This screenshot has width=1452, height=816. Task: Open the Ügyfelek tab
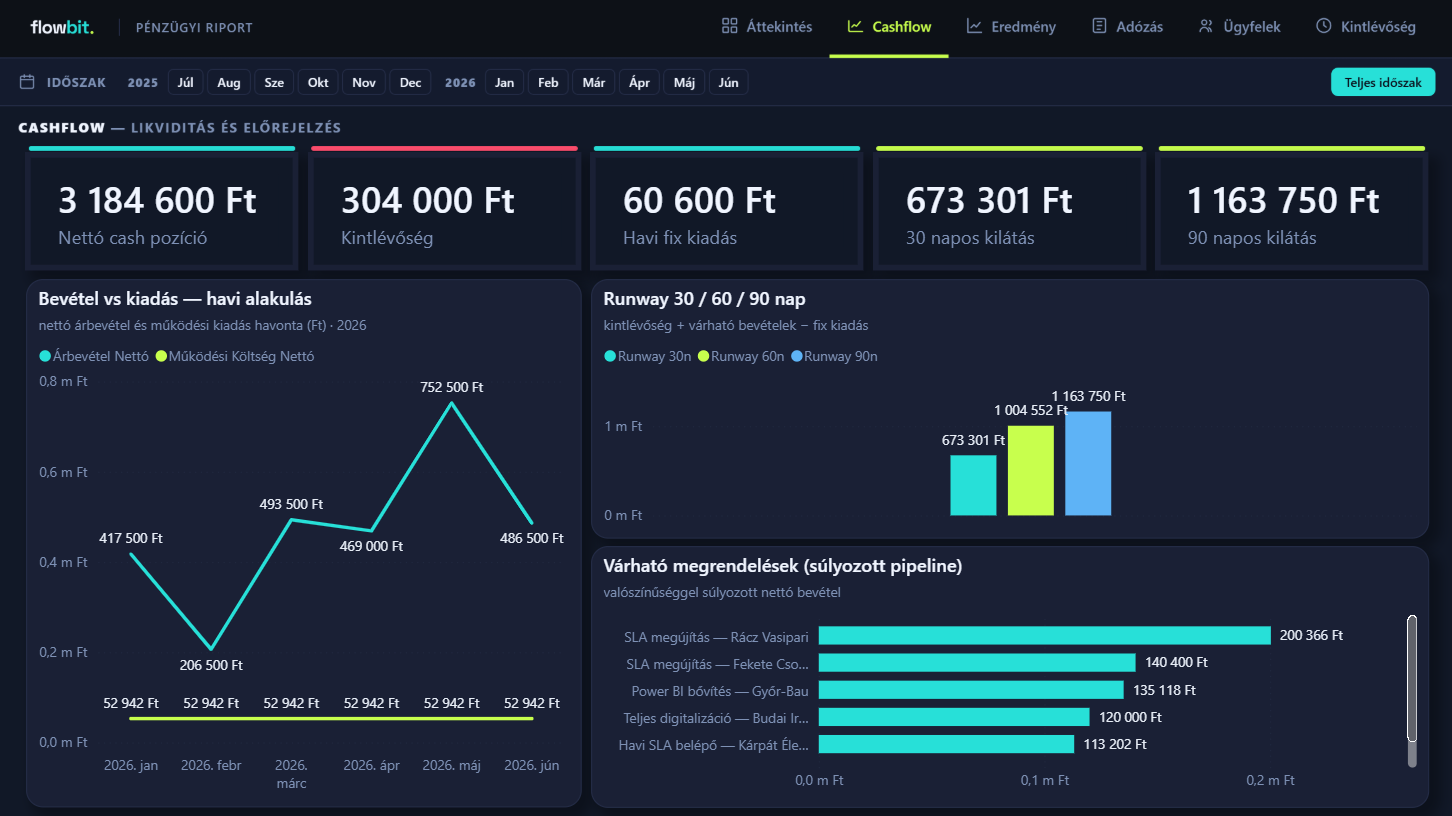point(1239,27)
